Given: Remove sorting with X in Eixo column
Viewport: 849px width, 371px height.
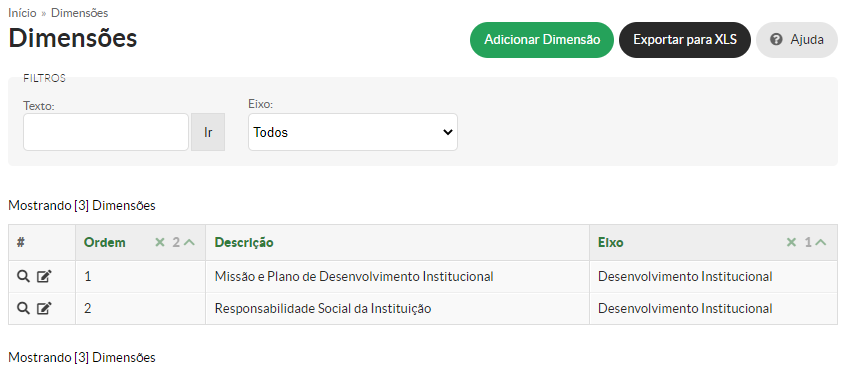Looking at the screenshot, I should (791, 242).
